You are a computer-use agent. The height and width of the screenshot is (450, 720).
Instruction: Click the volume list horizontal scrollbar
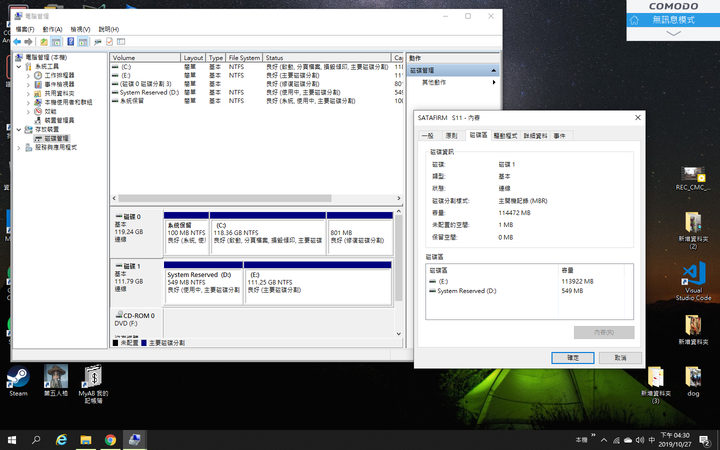[225, 198]
